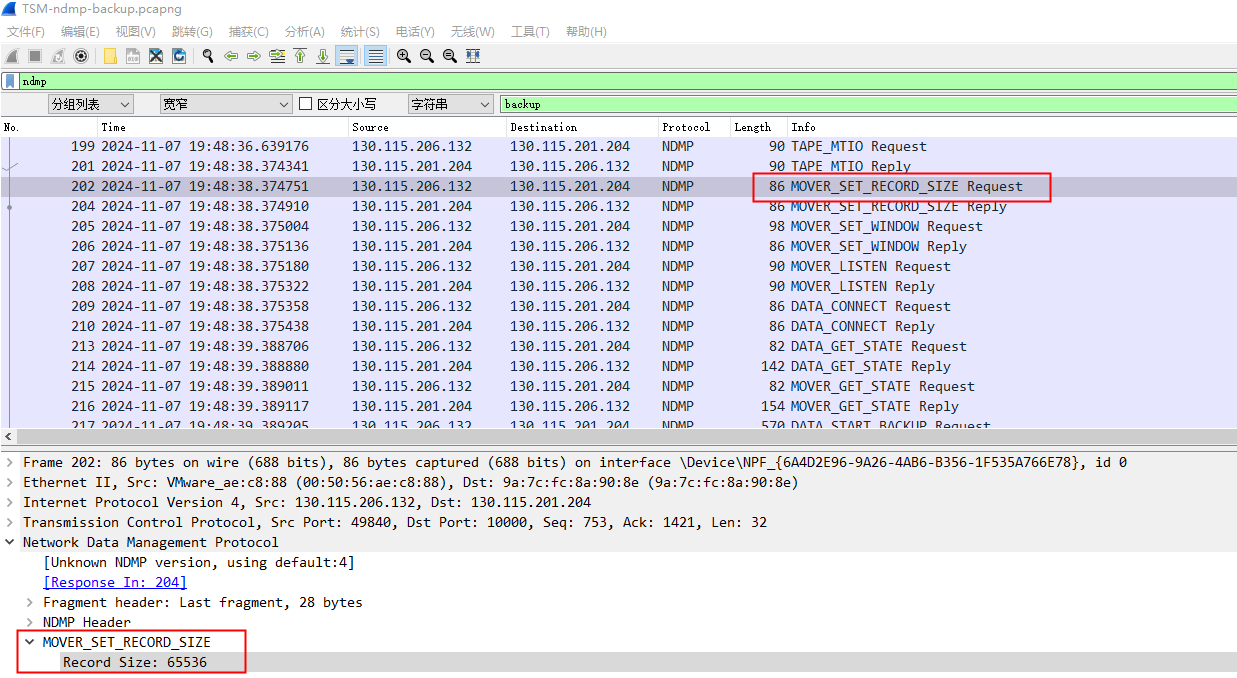This screenshot has width=1237, height=678.
Task: Open Find Packet magnifier tool
Action: coord(208,56)
